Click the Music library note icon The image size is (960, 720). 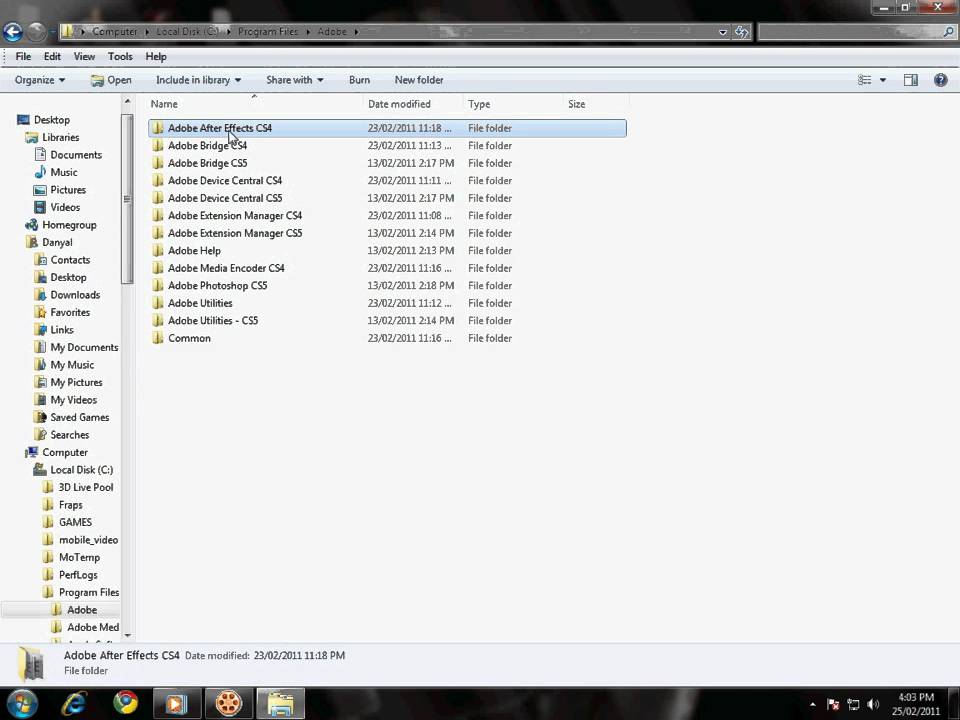(40, 172)
